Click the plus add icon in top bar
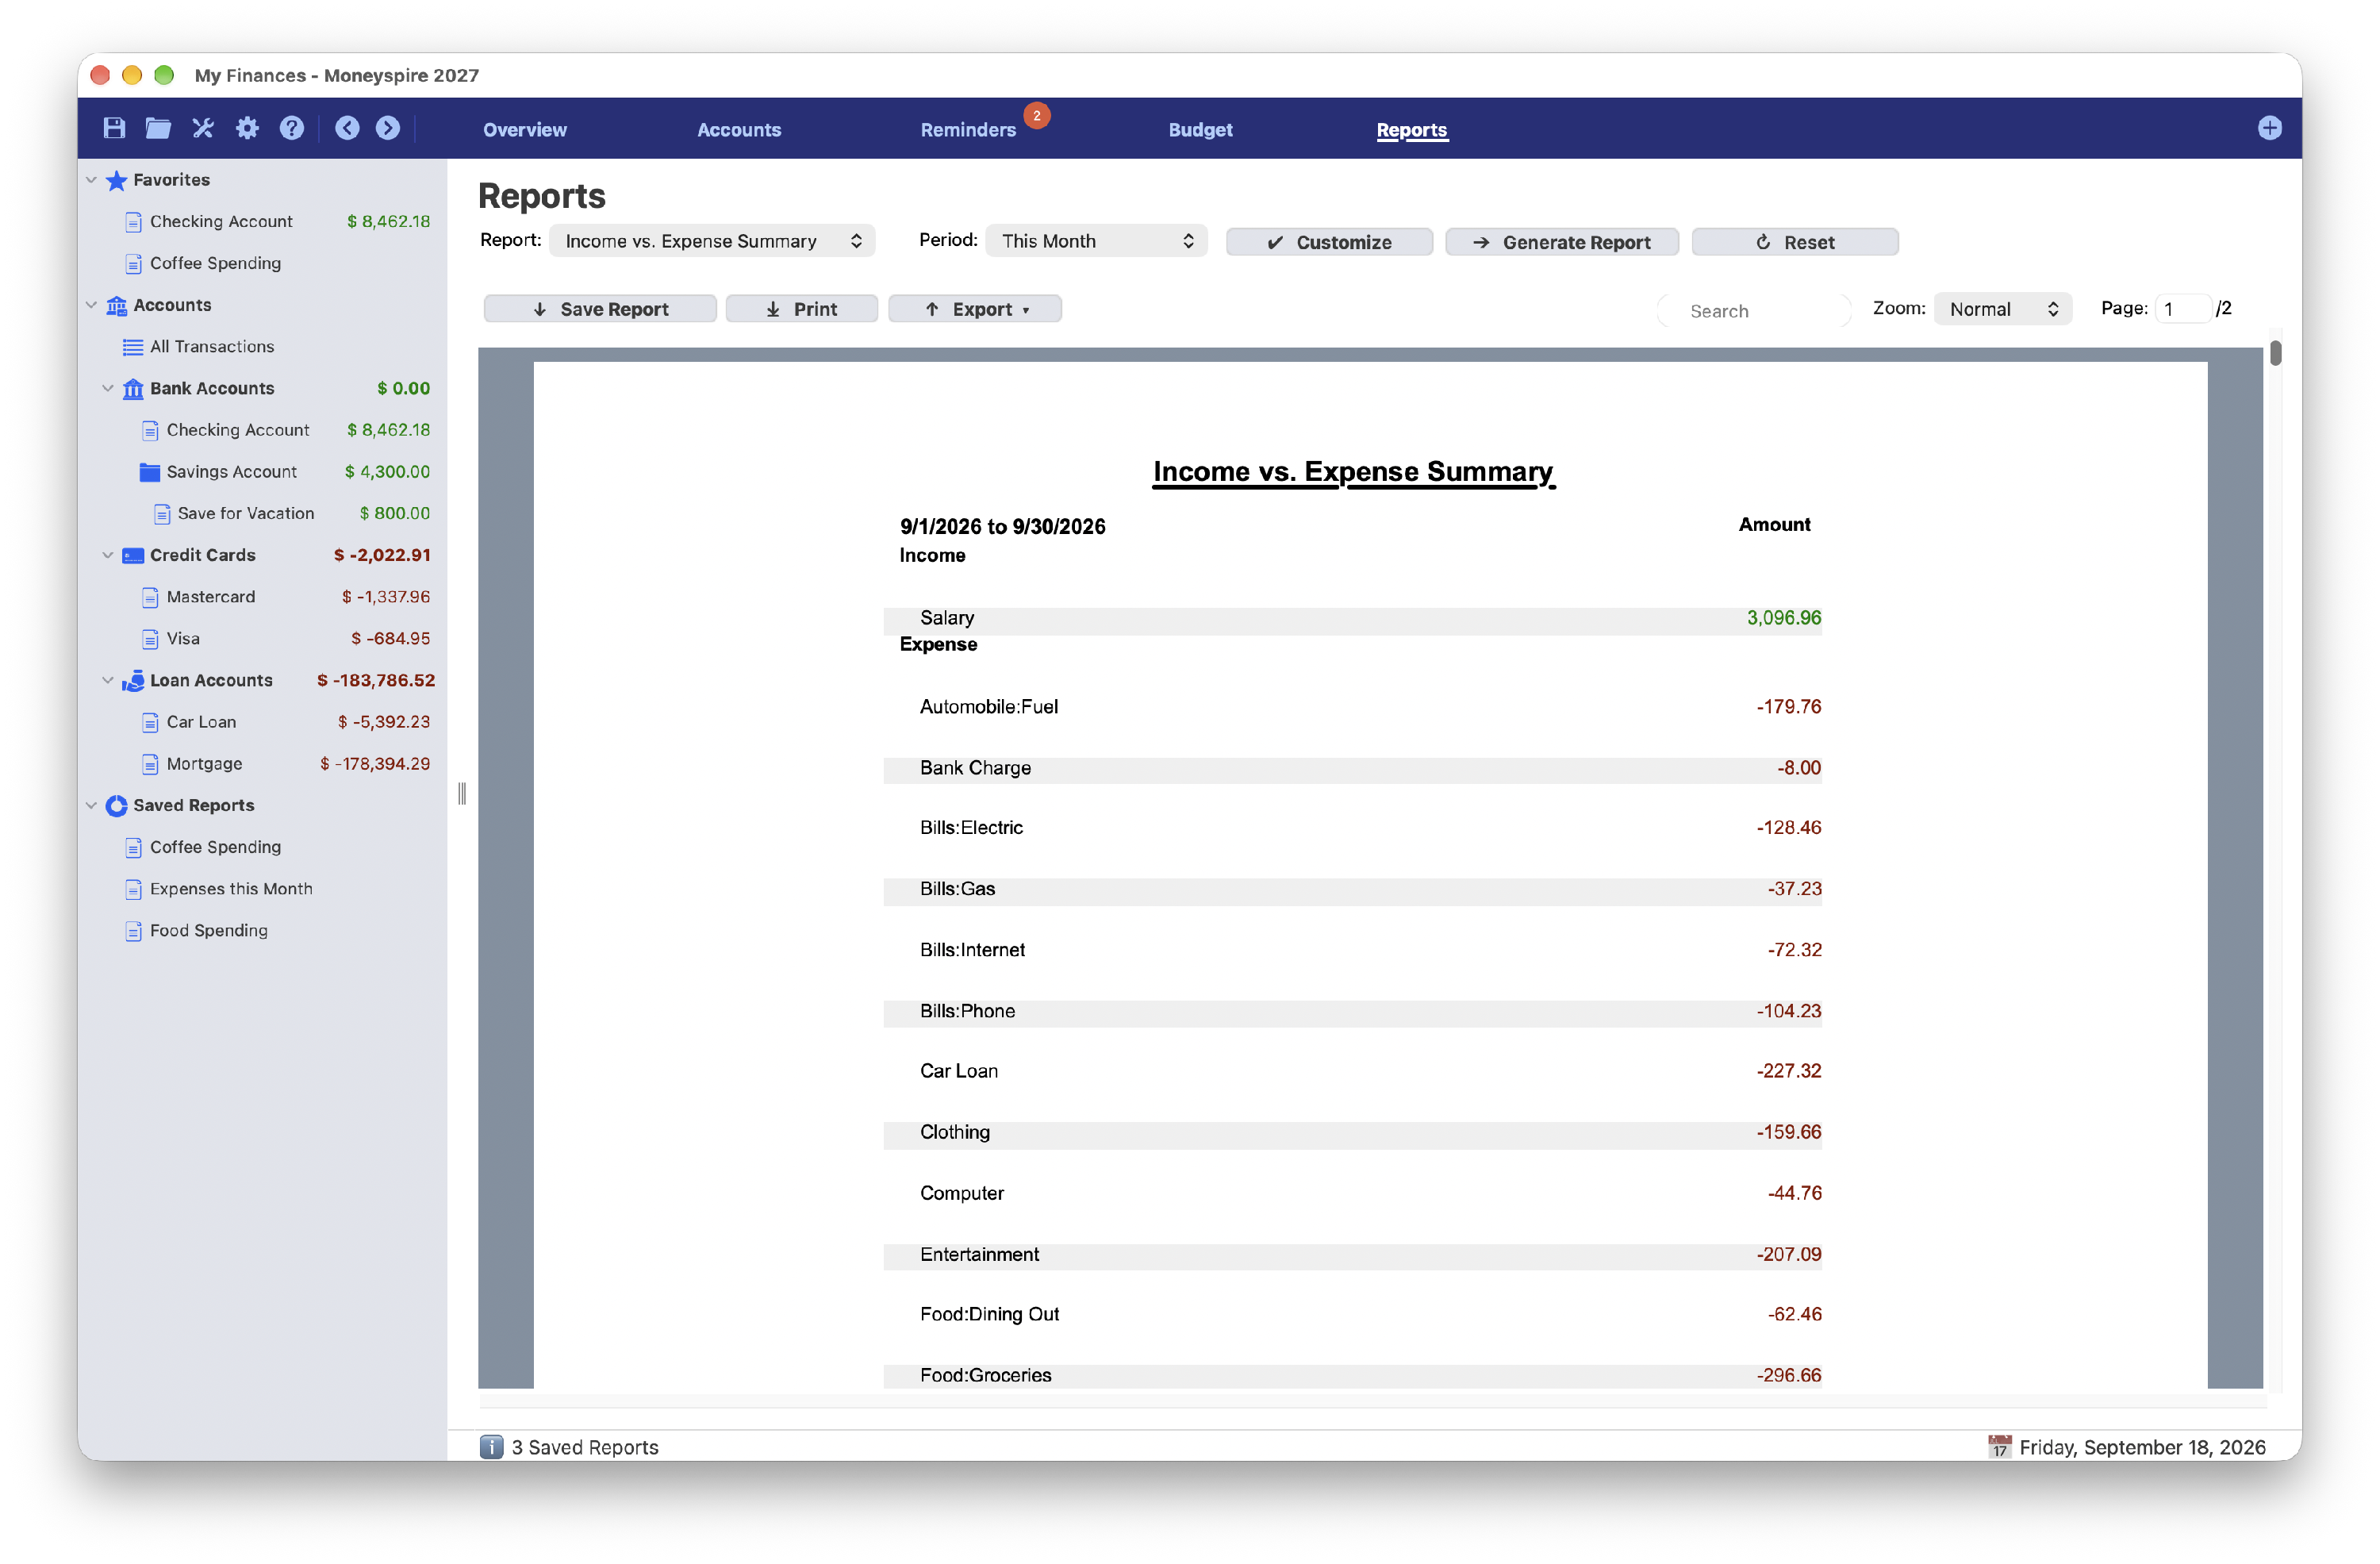 2269,128
